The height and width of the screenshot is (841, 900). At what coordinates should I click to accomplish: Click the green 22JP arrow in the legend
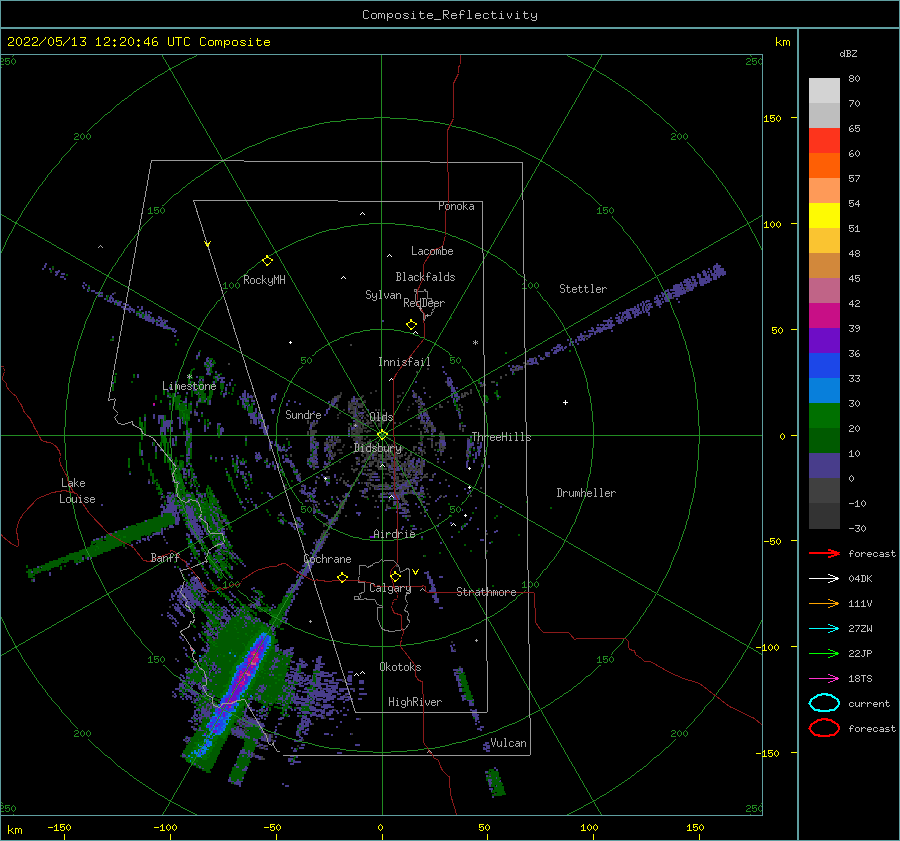[824, 653]
